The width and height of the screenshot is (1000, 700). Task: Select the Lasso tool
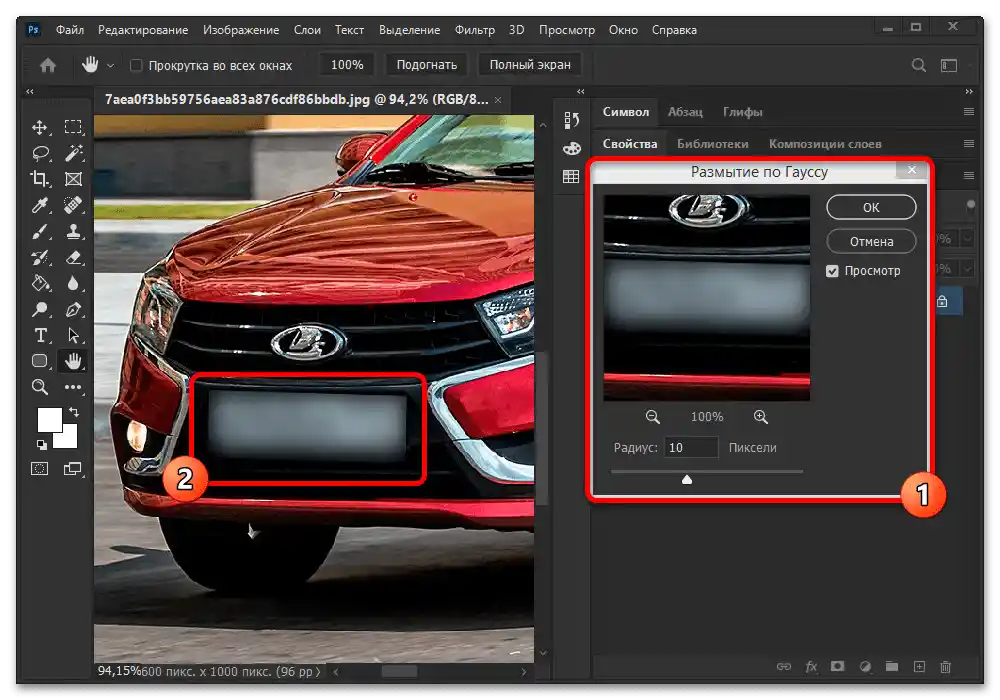coord(41,153)
